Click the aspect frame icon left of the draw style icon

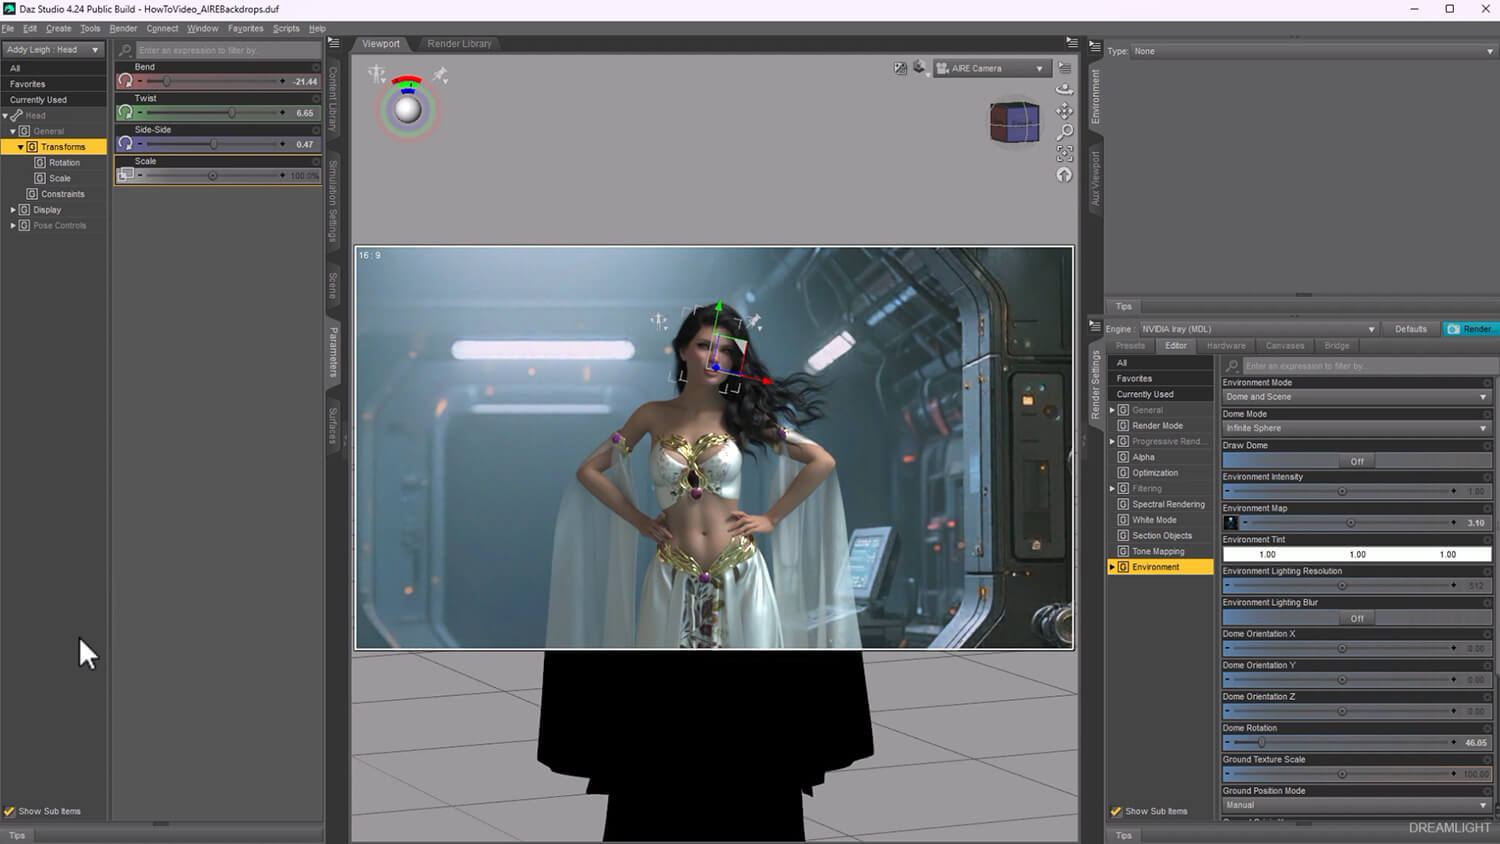point(900,68)
